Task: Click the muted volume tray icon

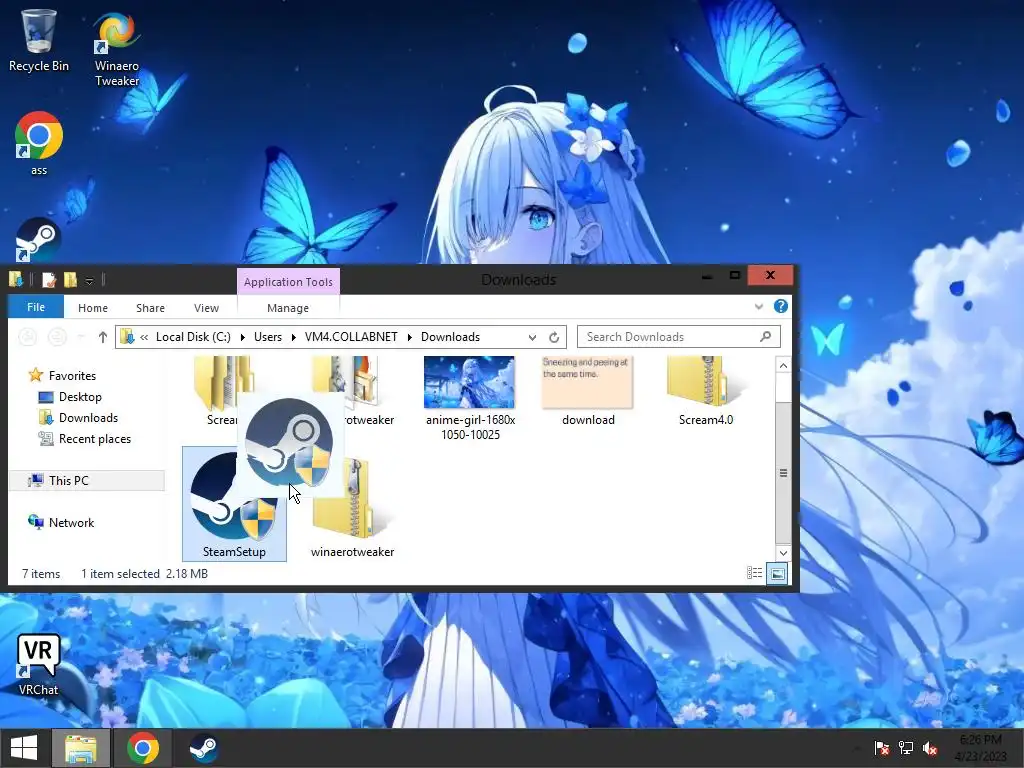Action: [930, 748]
